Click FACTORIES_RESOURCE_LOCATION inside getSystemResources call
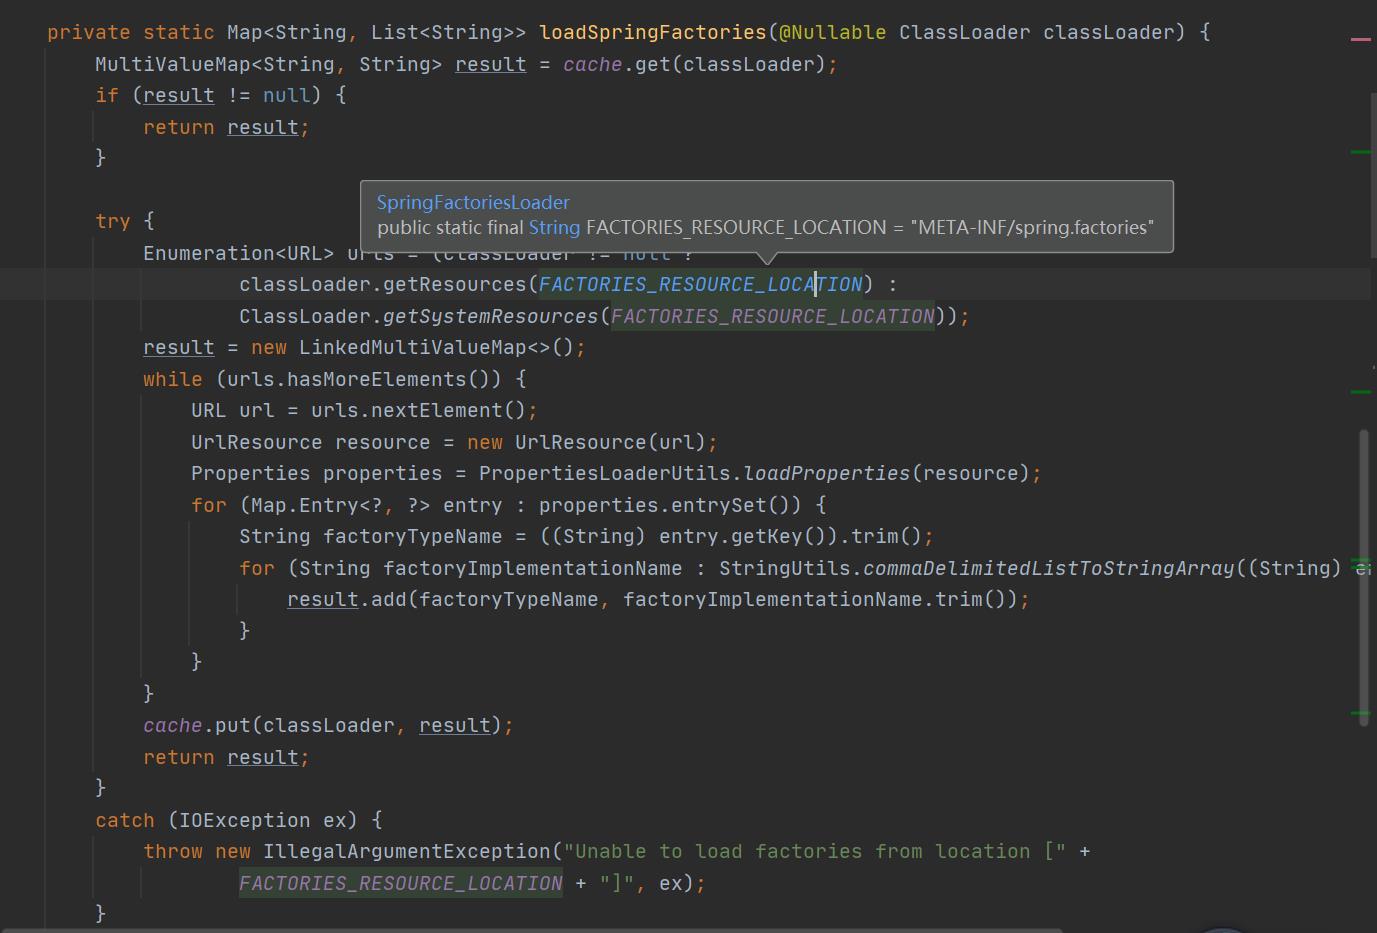Image resolution: width=1377 pixels, height=933 pixels. pos(773,317)
